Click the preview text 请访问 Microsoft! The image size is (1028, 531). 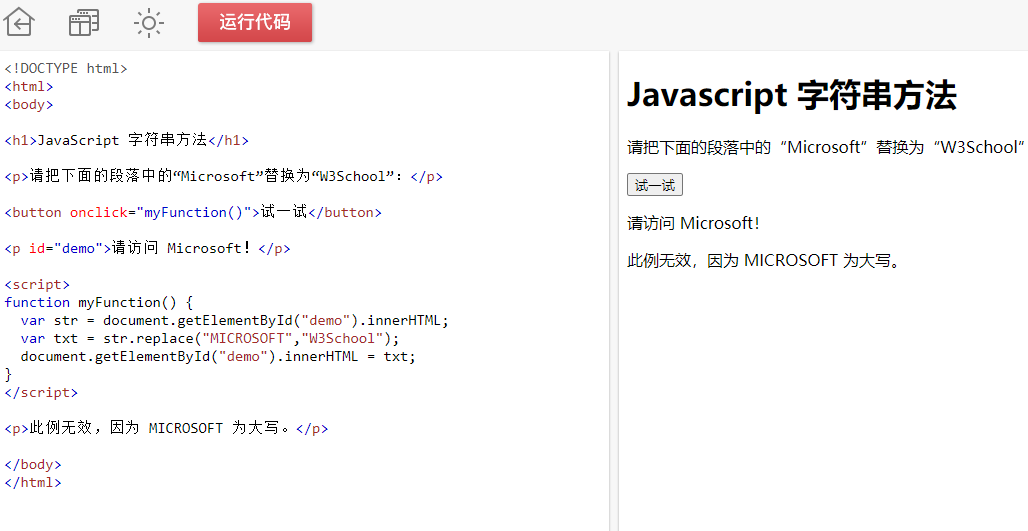coord(693,224)
